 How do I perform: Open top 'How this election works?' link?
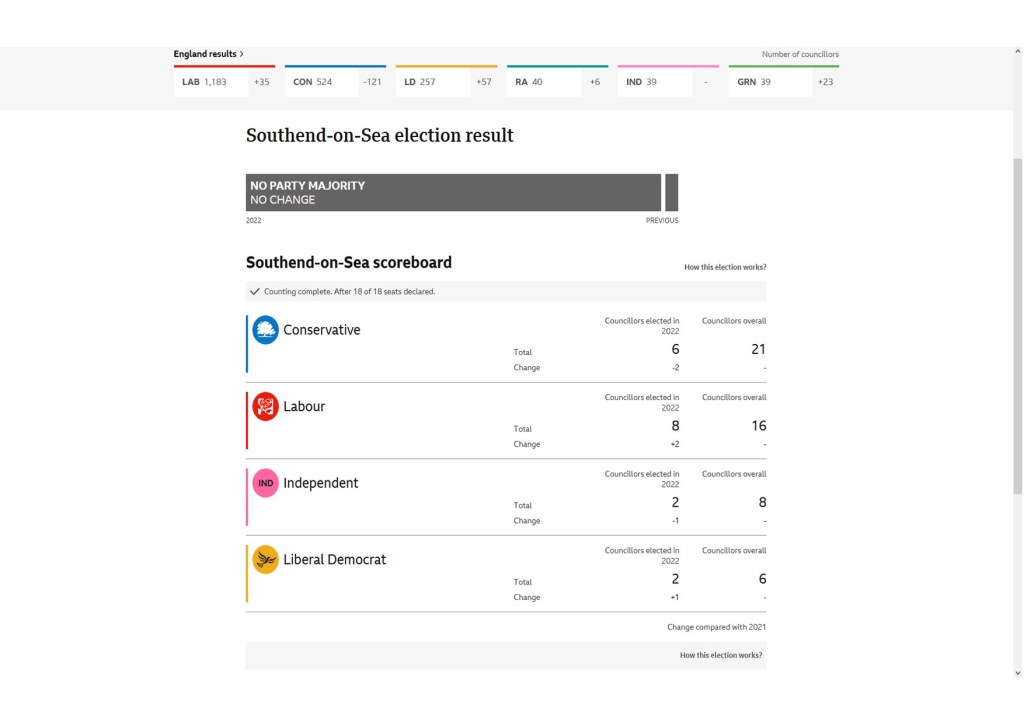pos(725,267)
